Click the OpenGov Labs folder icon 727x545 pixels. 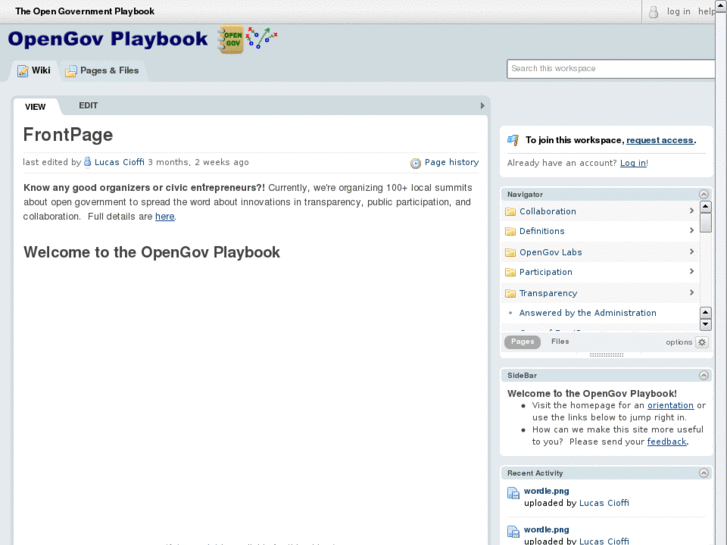(x=510, y=252)
